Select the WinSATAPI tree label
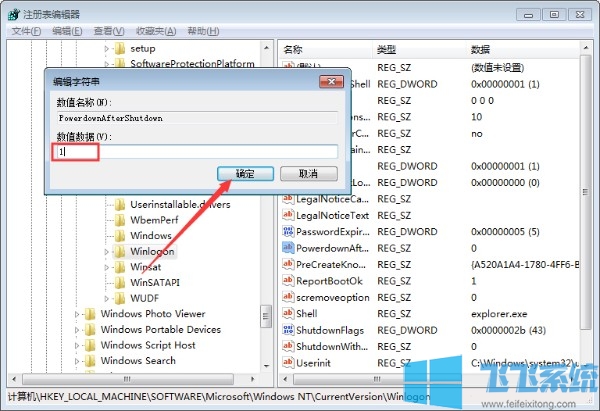 click(155, 283)
